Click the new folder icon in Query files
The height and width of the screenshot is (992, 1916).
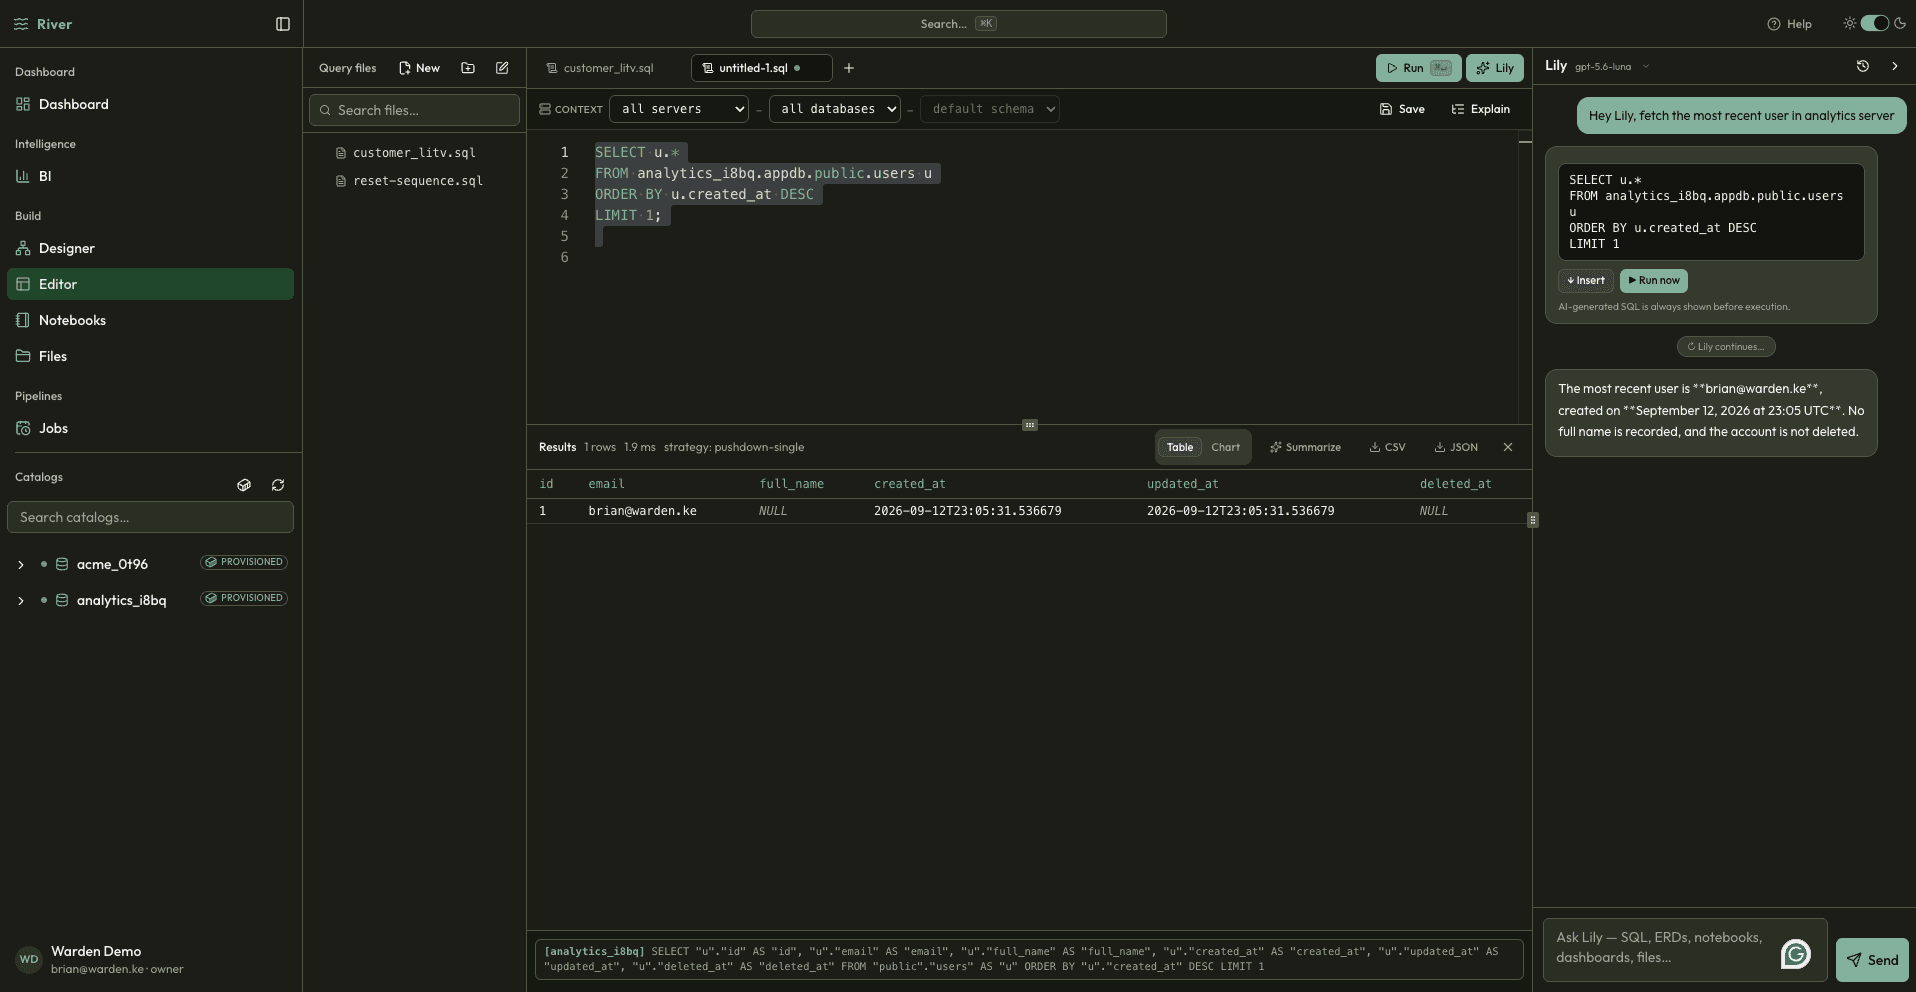468,68
